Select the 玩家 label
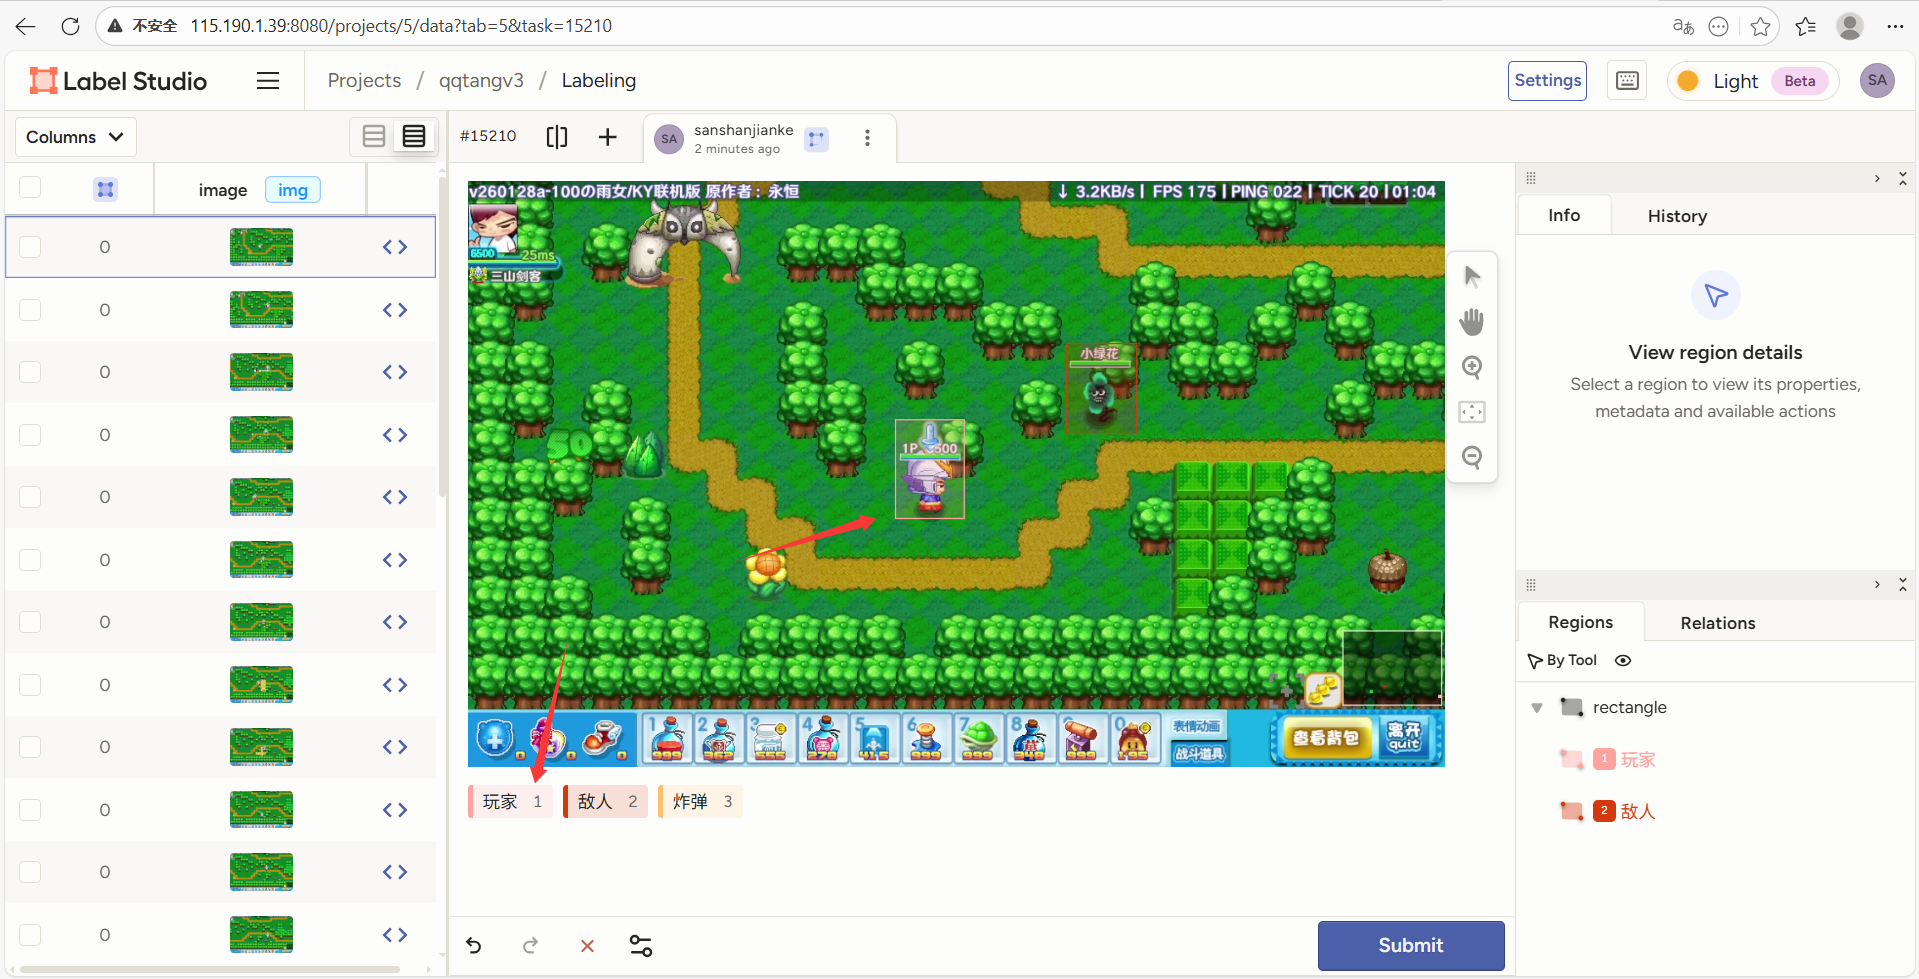 click(510, 801)
